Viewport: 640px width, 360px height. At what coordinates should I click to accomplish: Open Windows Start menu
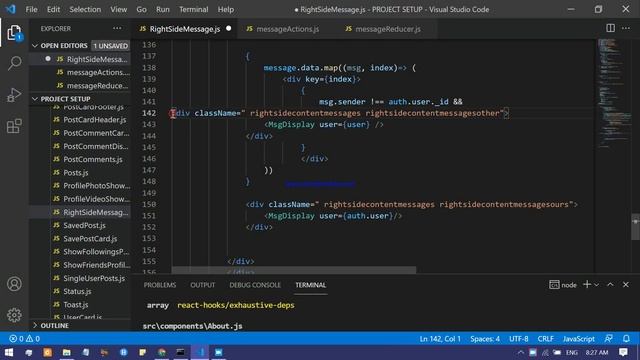pos(9,352)
